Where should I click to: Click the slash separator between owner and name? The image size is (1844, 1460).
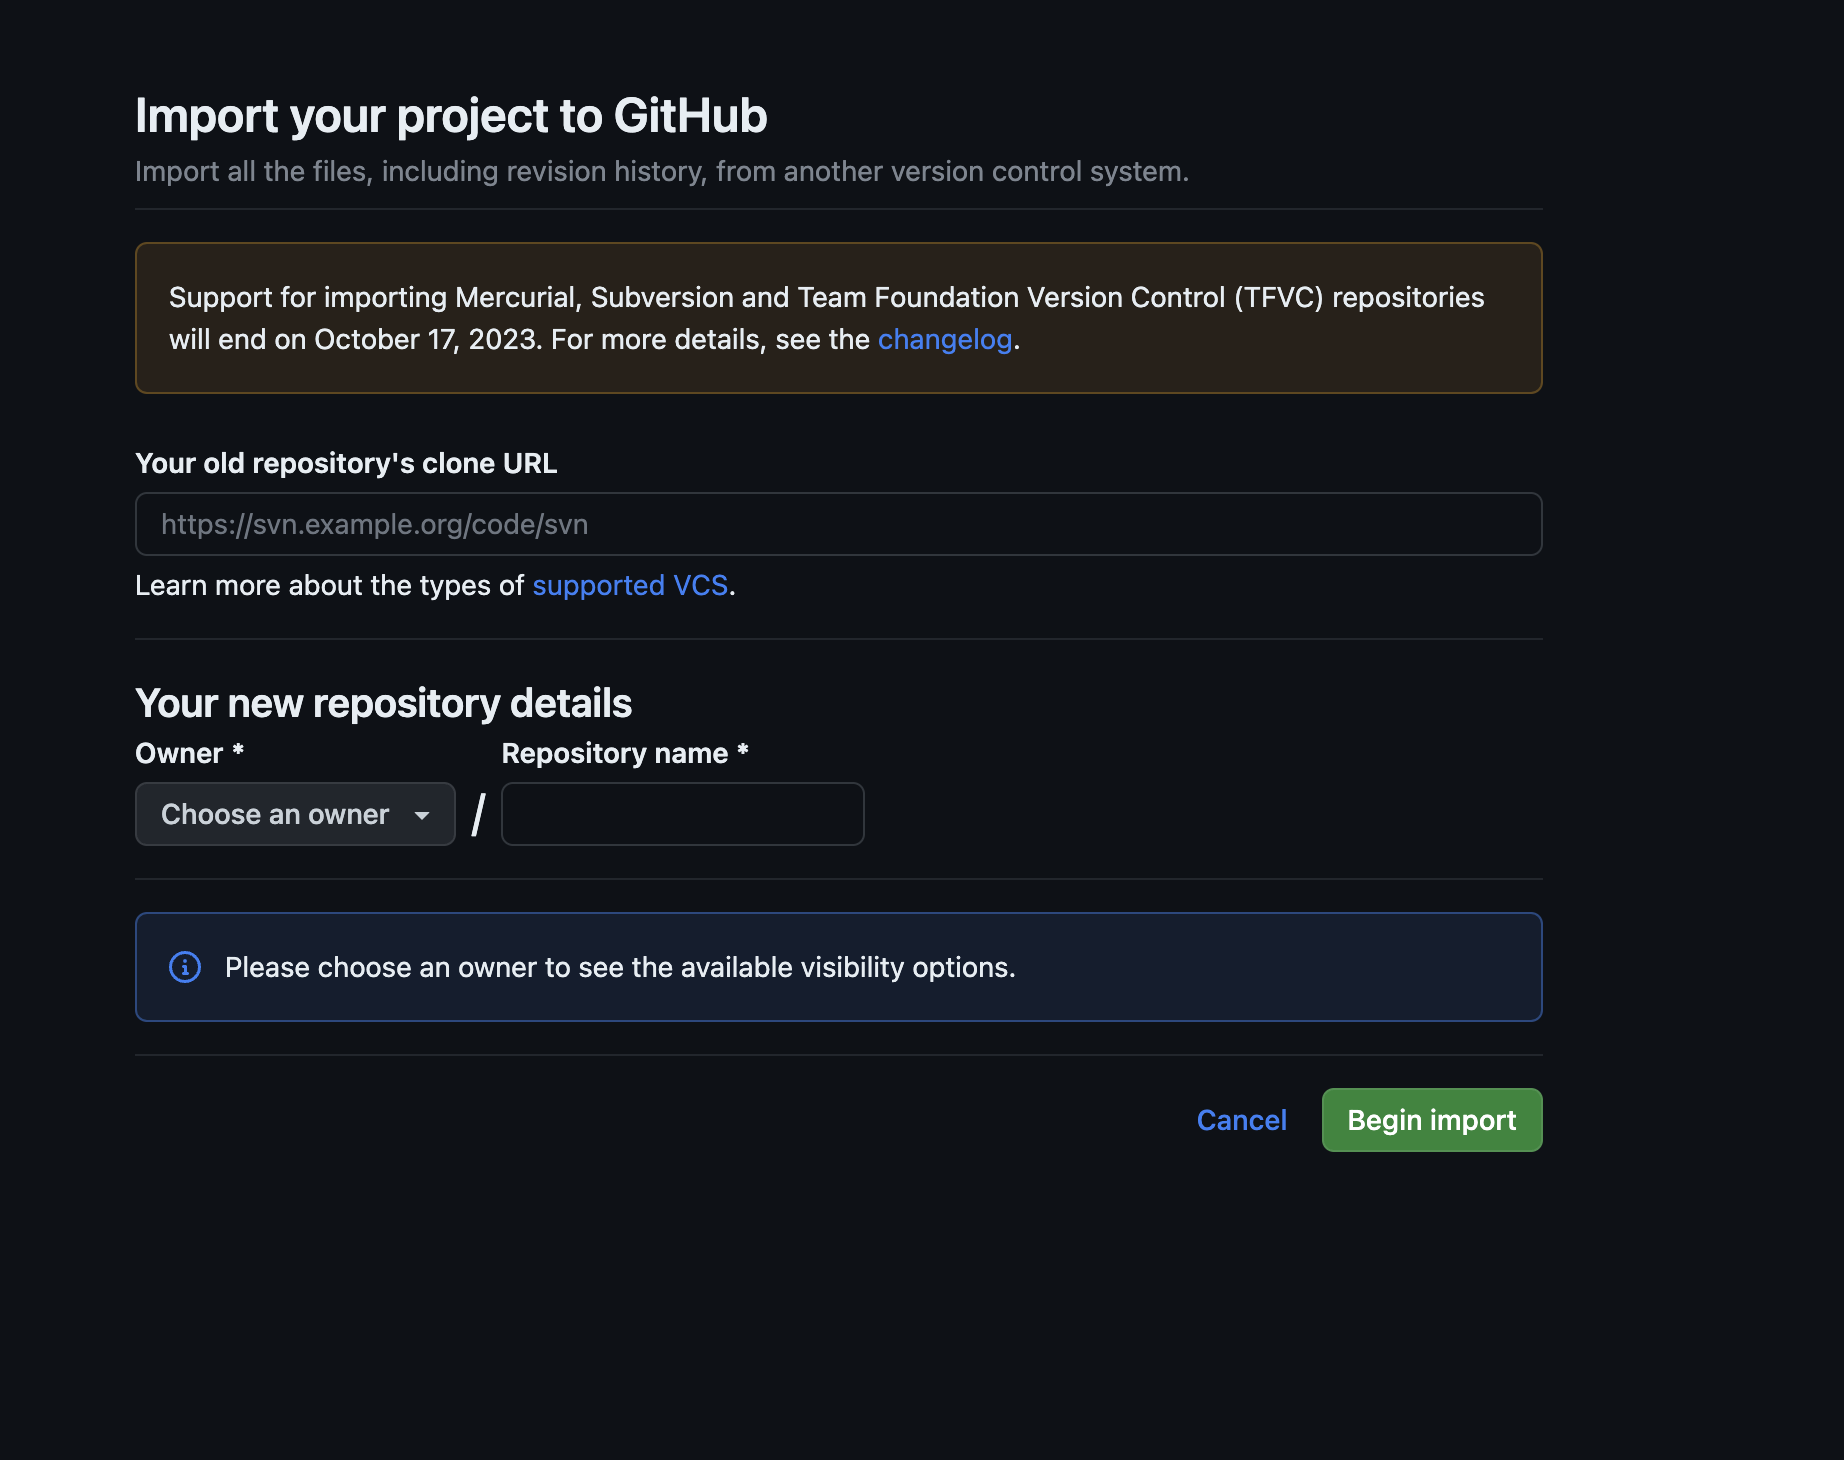pyautogui.click(x=479, y=814)
